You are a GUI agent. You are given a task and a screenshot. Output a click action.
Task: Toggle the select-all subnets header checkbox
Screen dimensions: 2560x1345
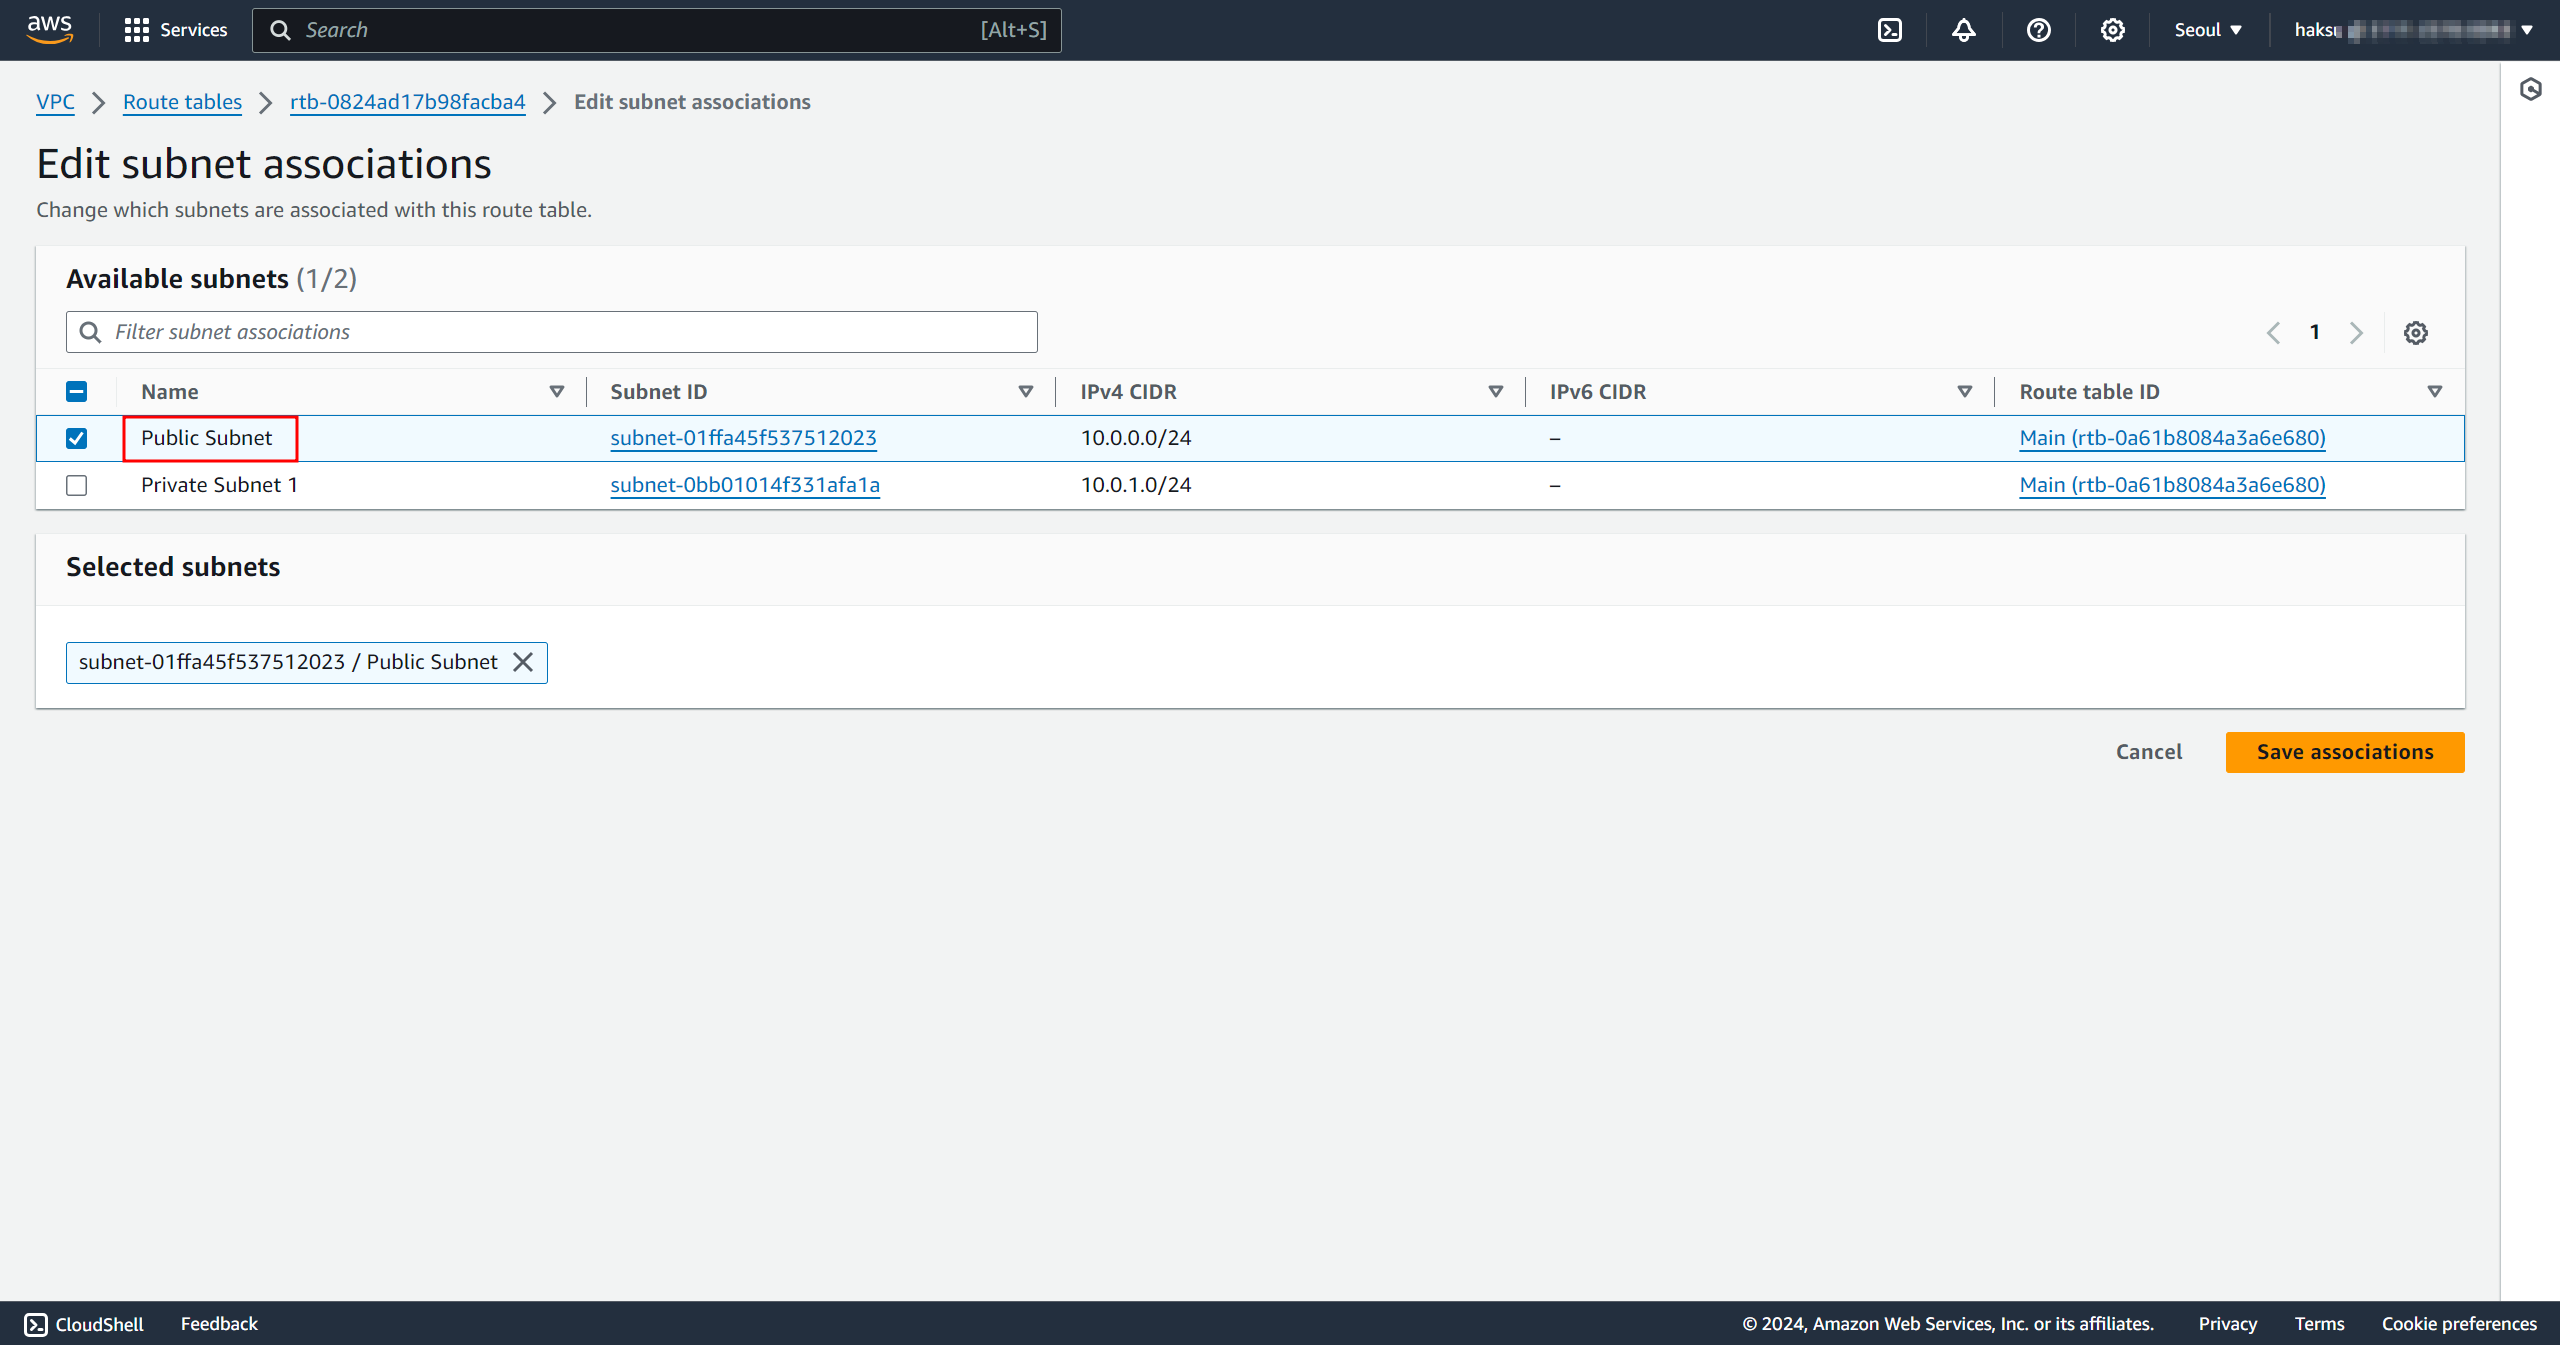[x=76, y=392]
